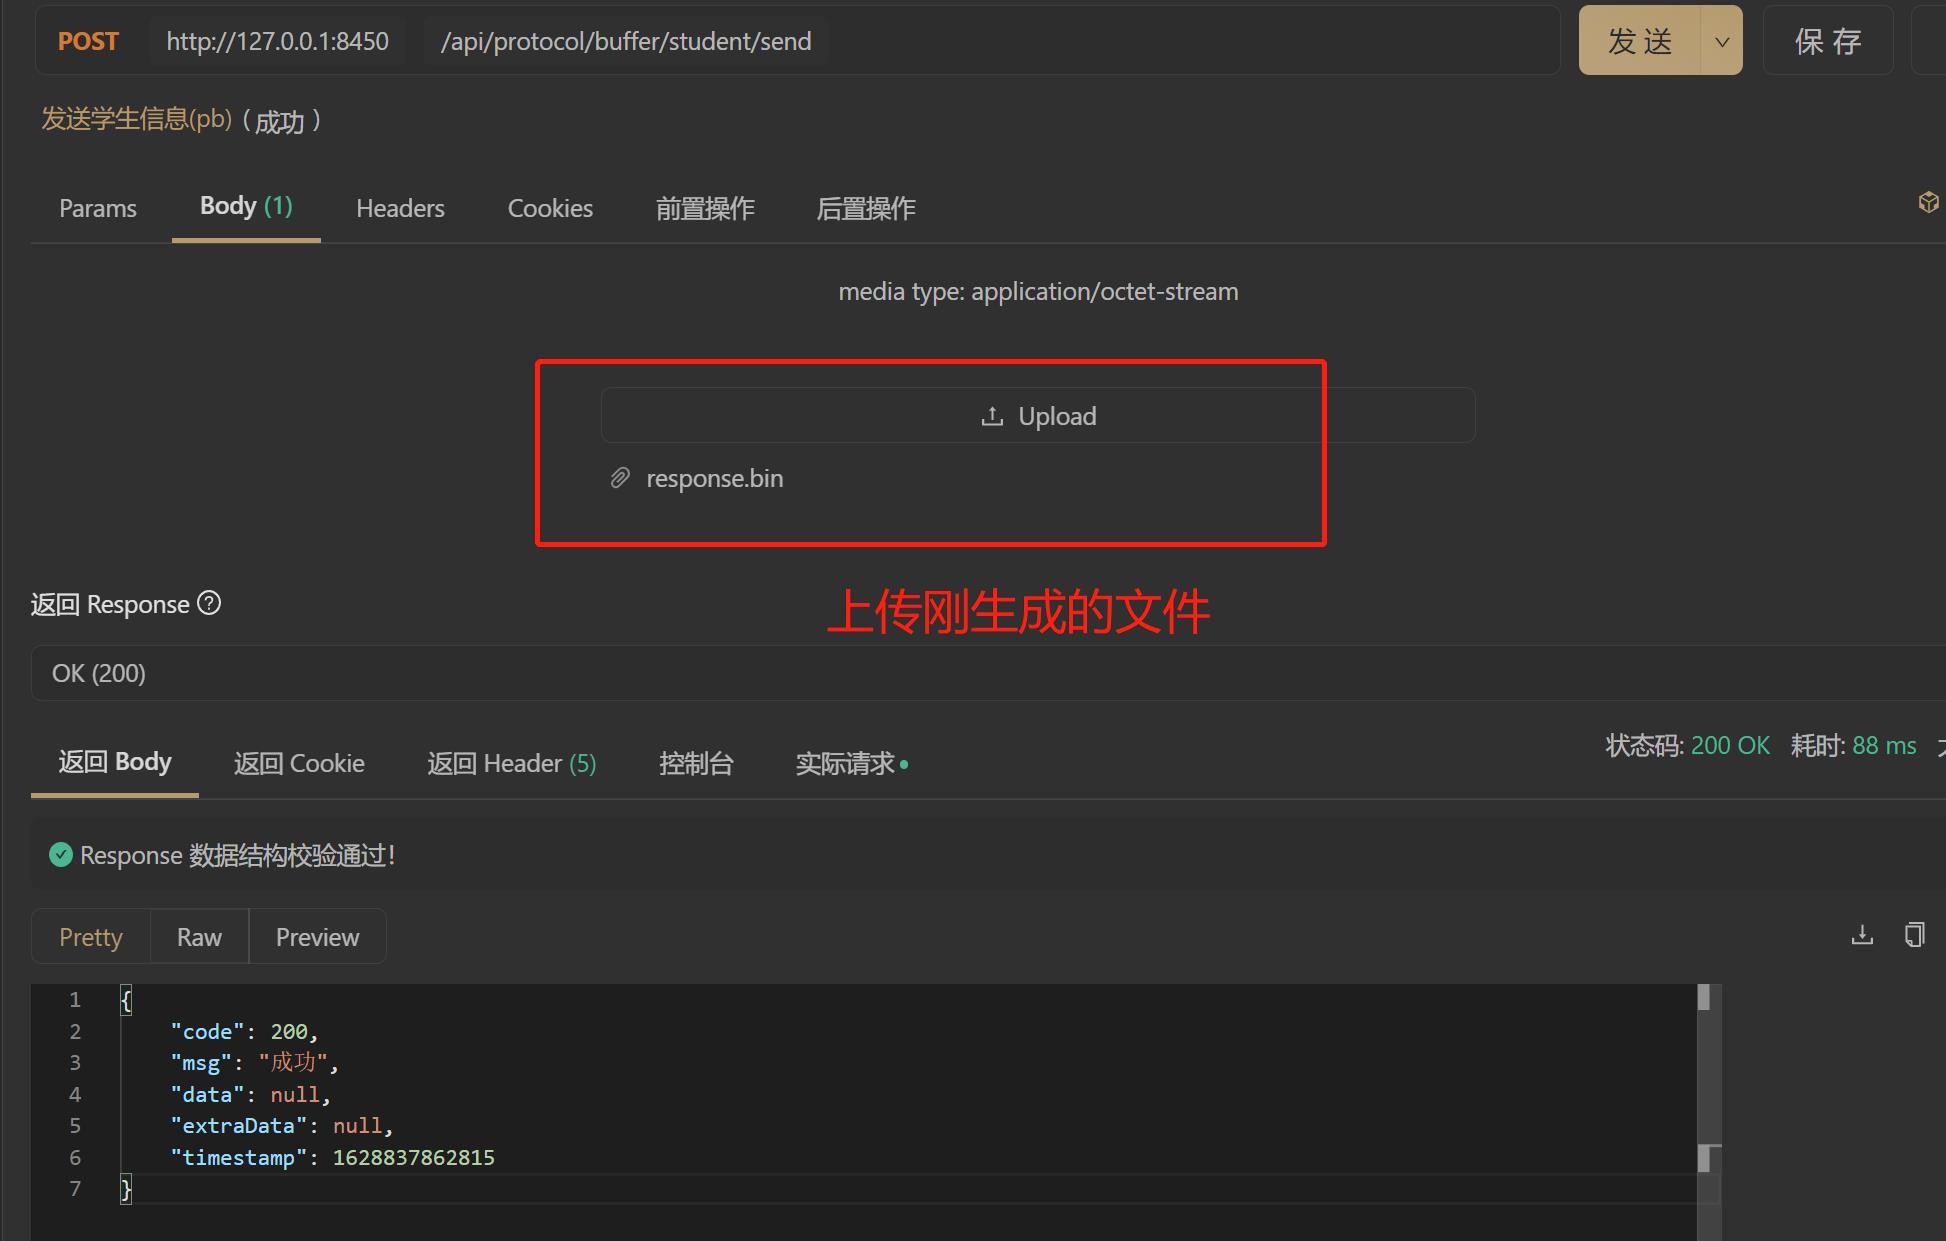Click the 返回 Response section label
The height and width of the screenshot is (1241, 1946).
(110, 604)
